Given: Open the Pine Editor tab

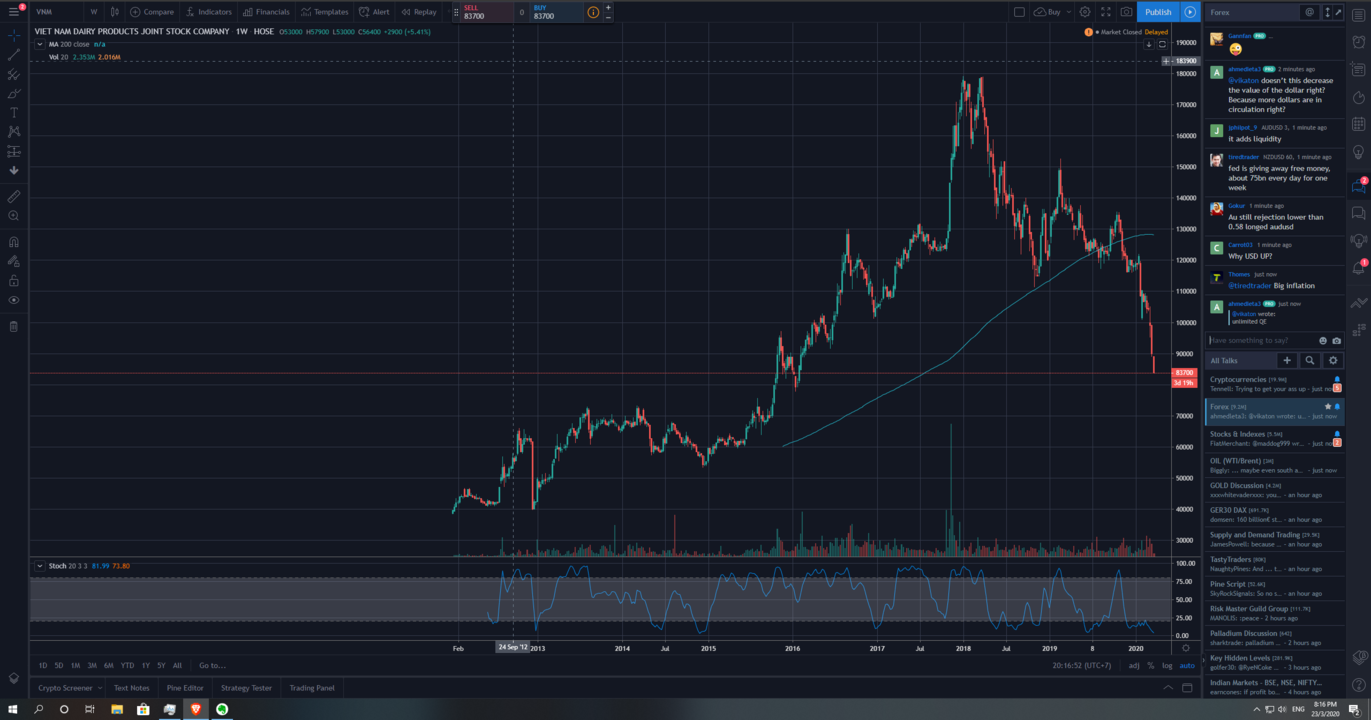Looking at the screenshot, I should 185,688.
